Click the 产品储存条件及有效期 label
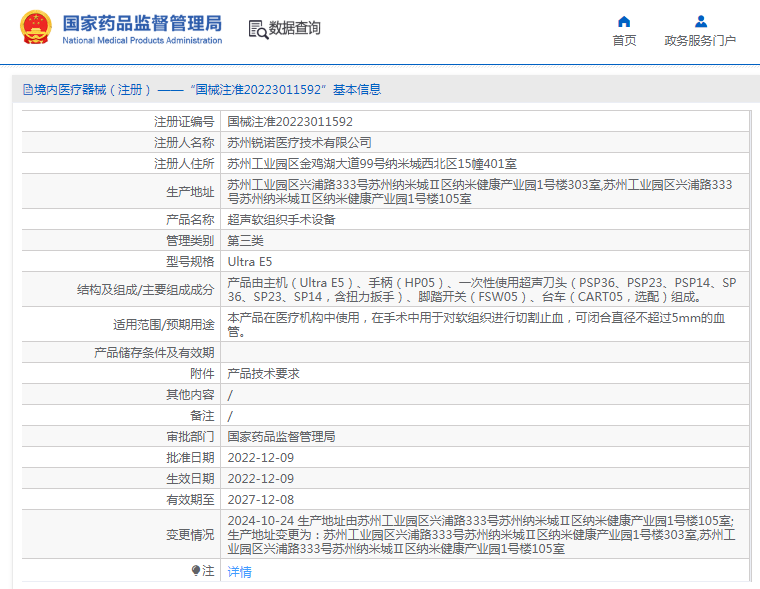 [154, 352]
